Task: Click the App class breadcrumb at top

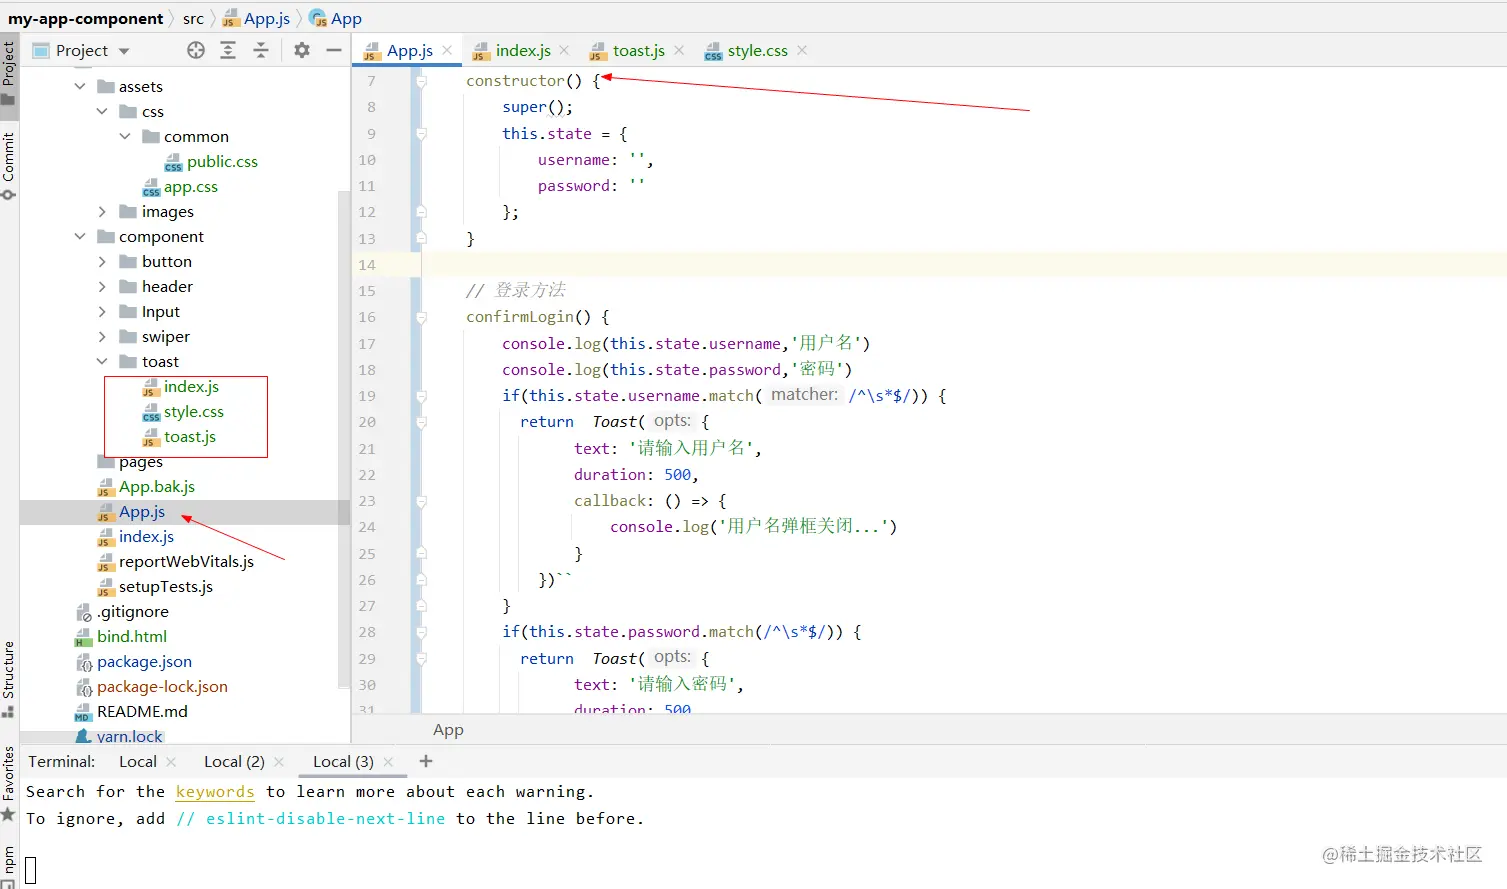Action: tap(335, 18)
